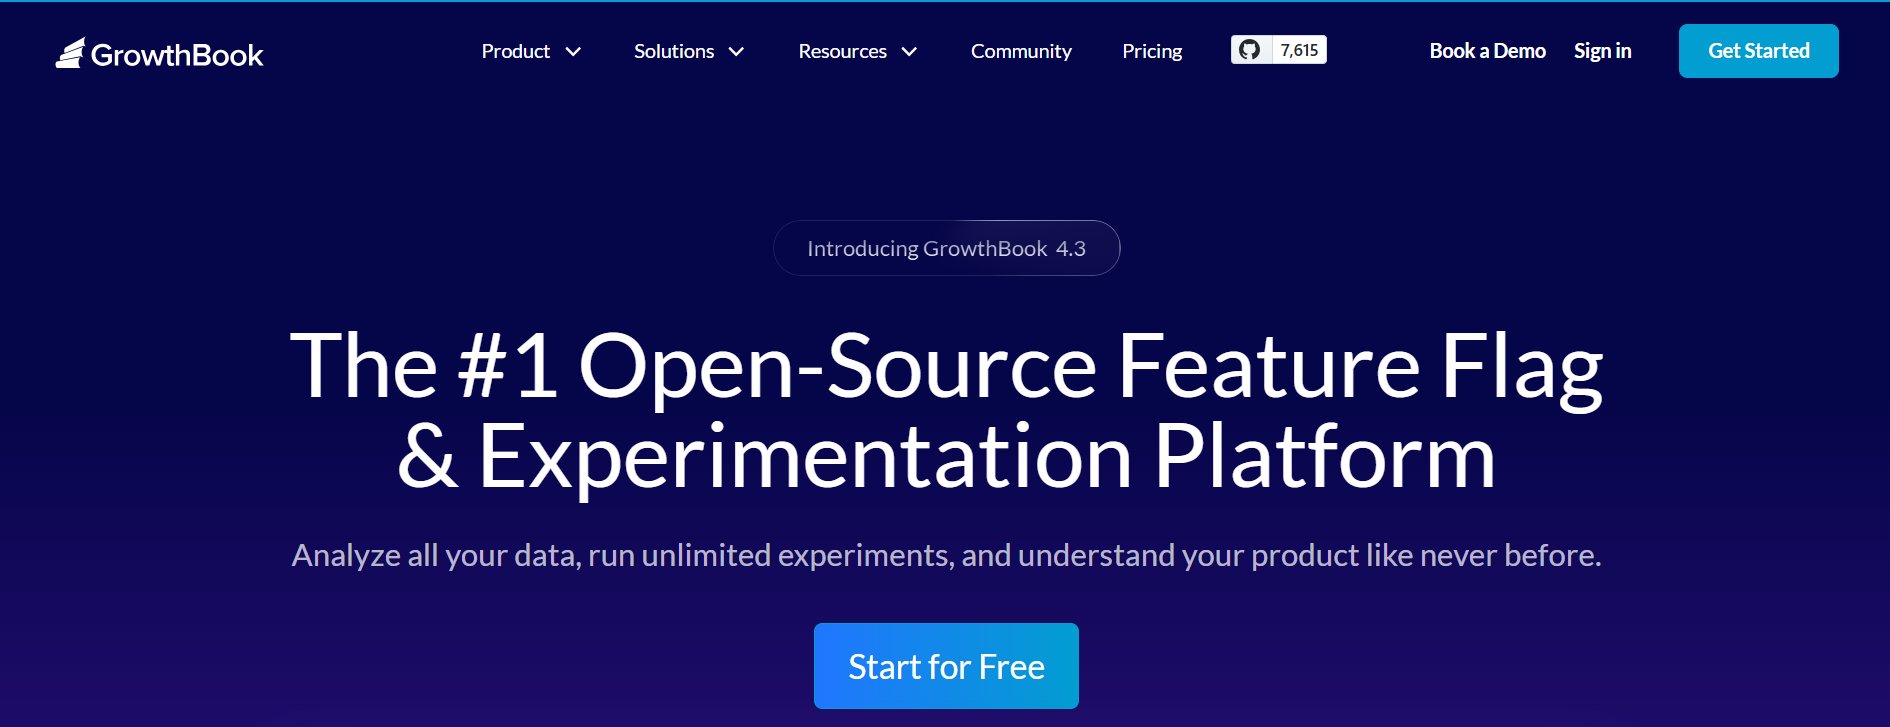Expand the Solutions dropdown chevron

pos(736,52)
